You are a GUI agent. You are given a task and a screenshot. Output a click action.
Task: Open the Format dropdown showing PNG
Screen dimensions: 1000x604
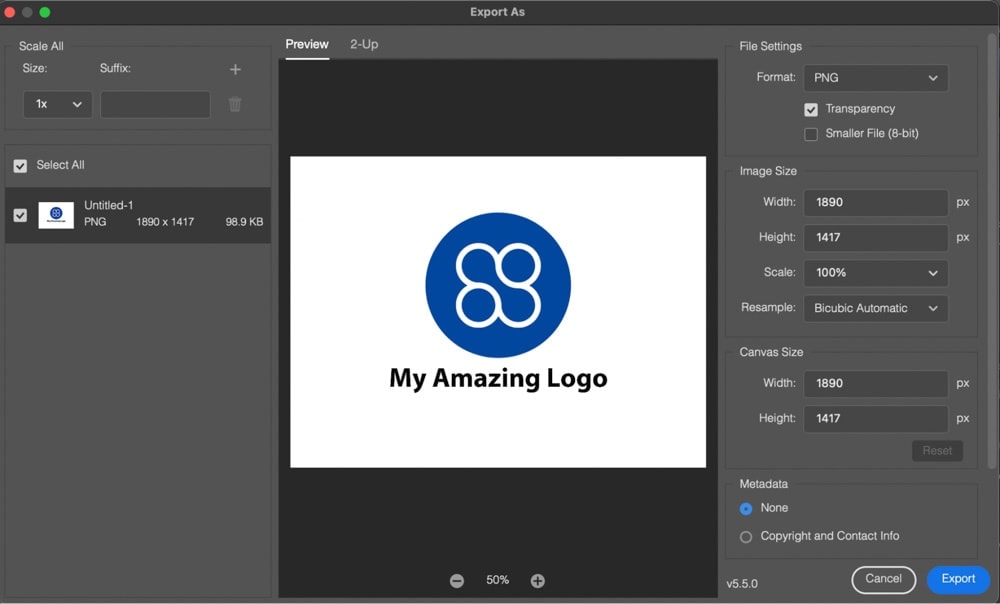[876, 78]
